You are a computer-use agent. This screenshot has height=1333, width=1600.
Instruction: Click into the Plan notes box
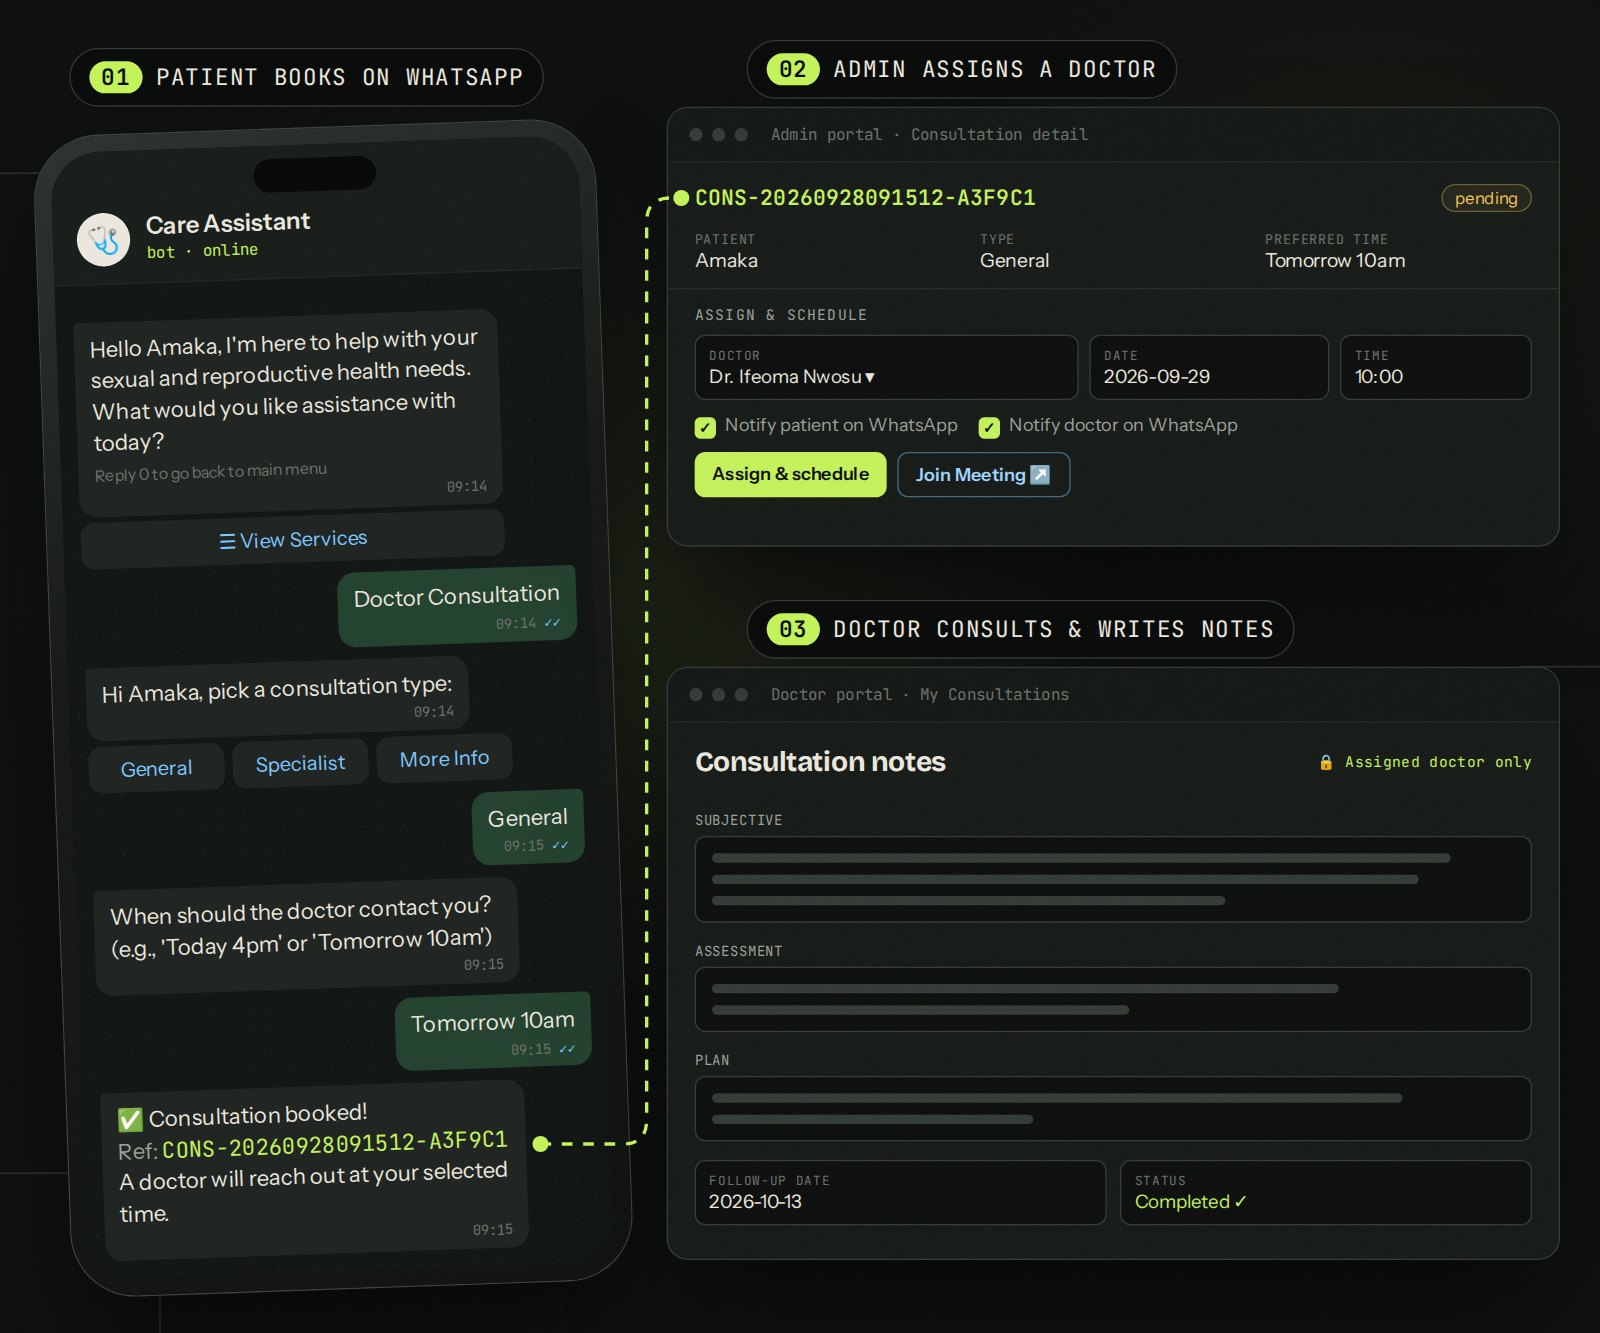pyautogui.click(x=1113, y=1108)
